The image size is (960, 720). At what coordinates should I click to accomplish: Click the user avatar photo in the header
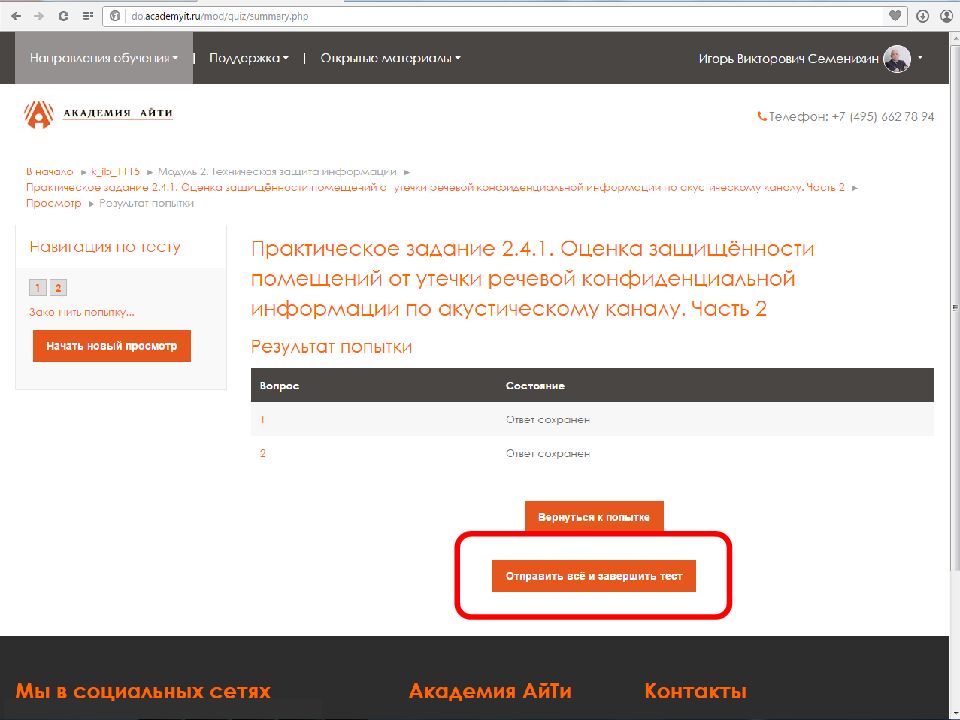[897, 58]
